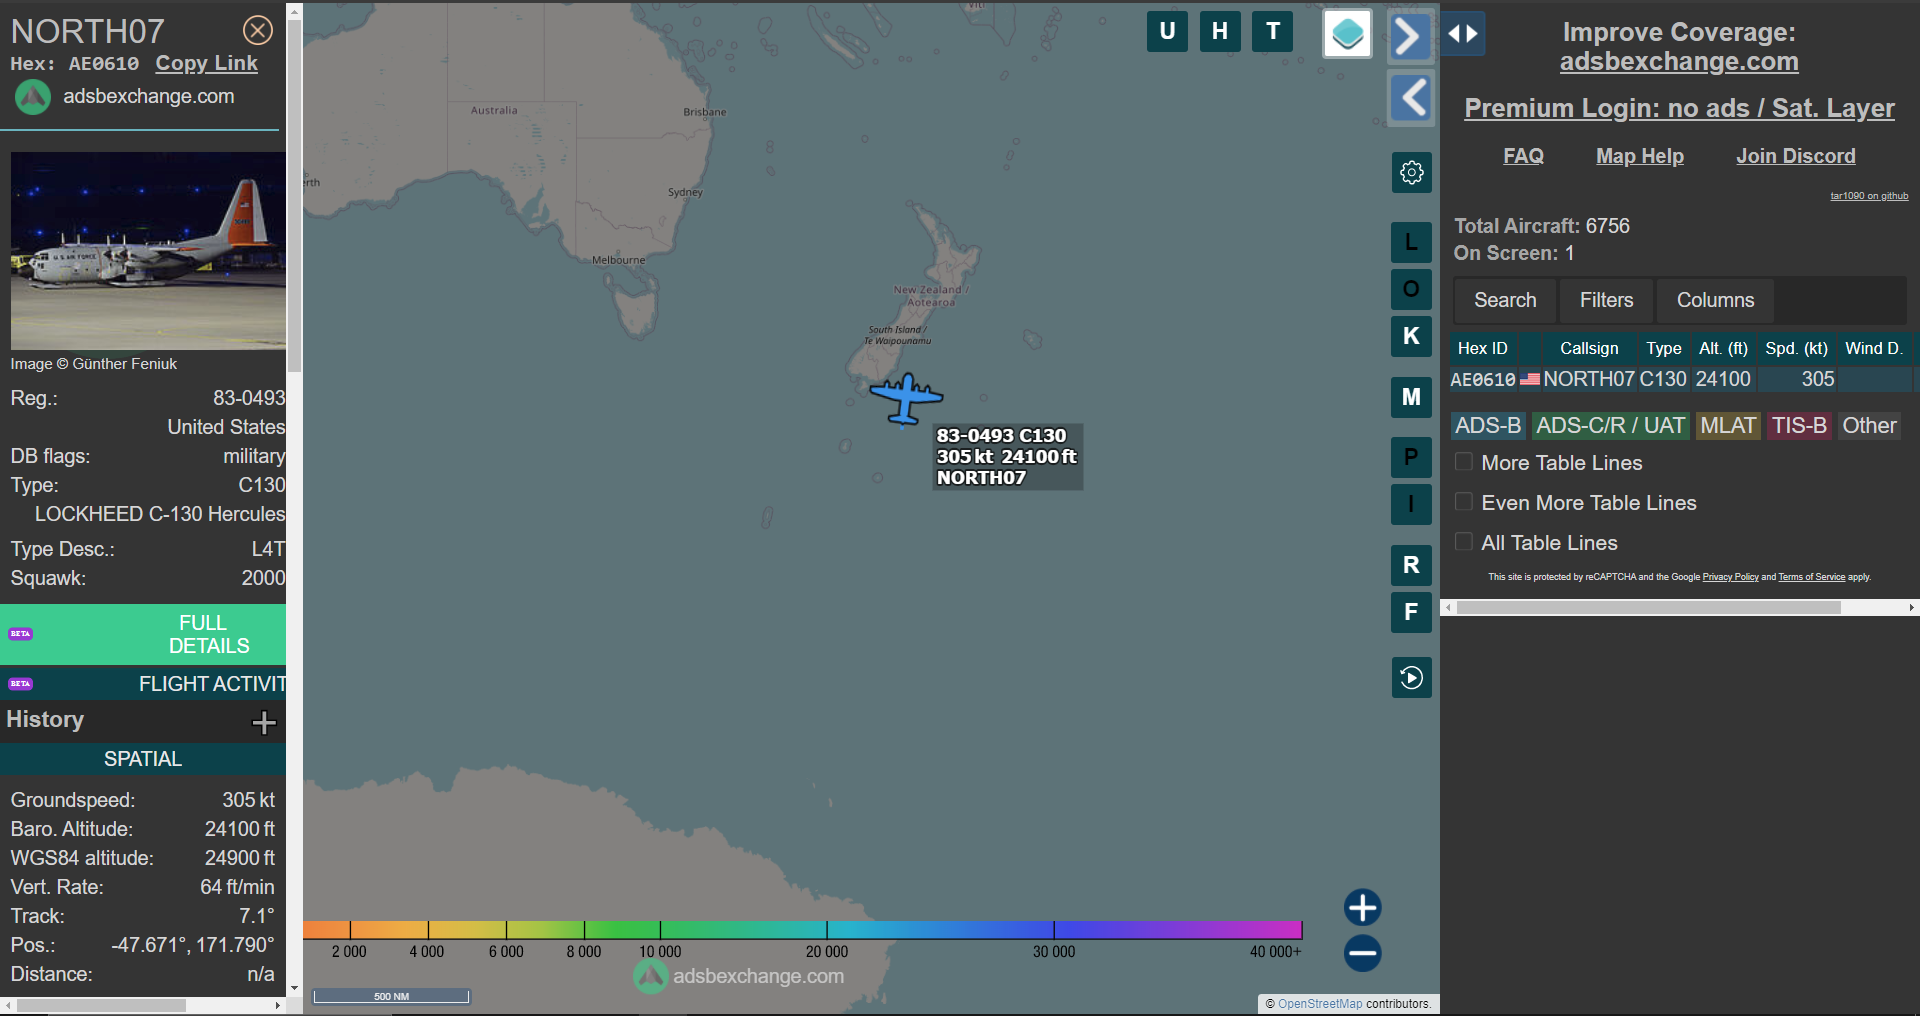Click the aircraft table horizontal scrollbar
Viewport: 1920px width, 1016px height.
coord(1649,607)
